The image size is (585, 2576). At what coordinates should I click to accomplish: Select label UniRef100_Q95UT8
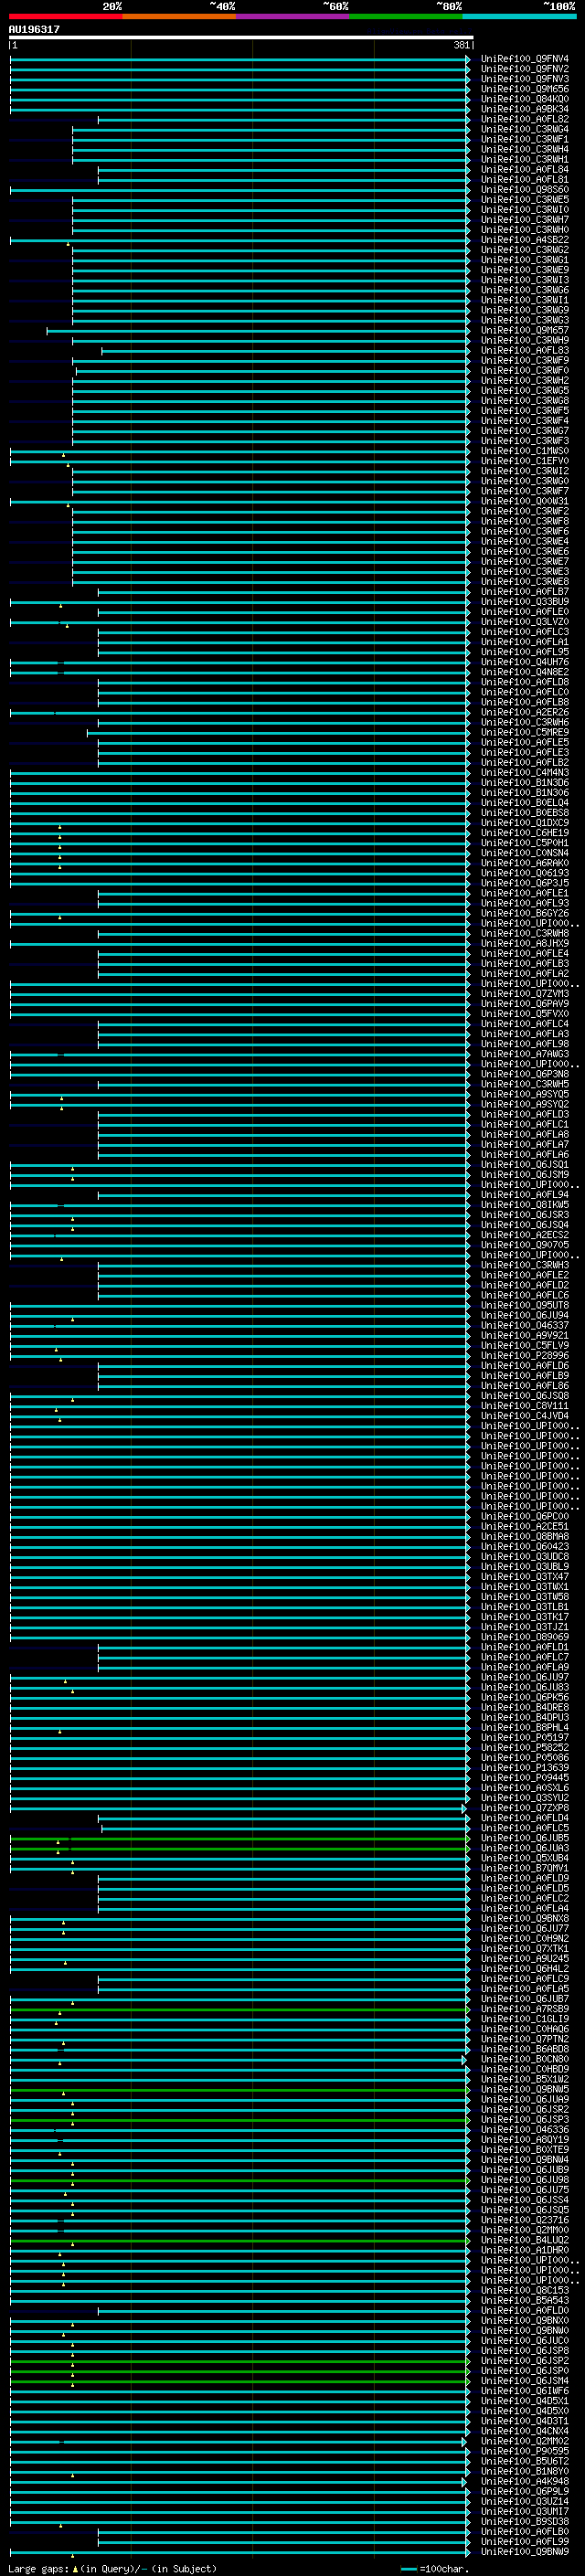tap(524, 1305)
